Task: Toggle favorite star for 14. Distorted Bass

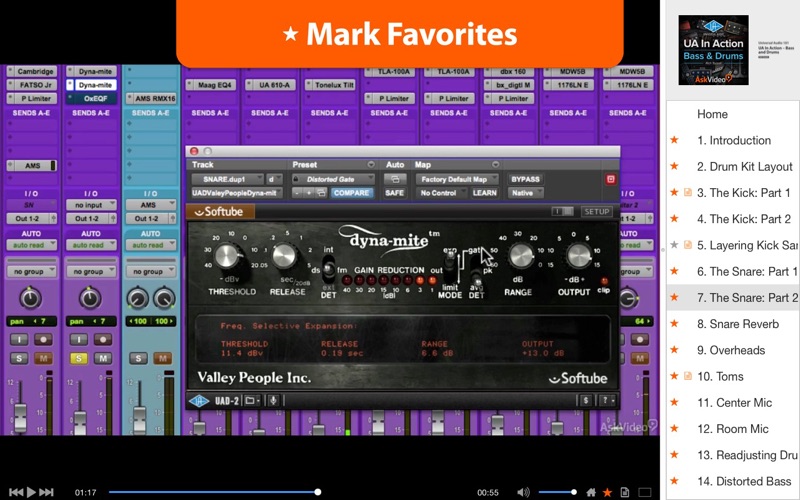Action: click(x=674, y=481)
